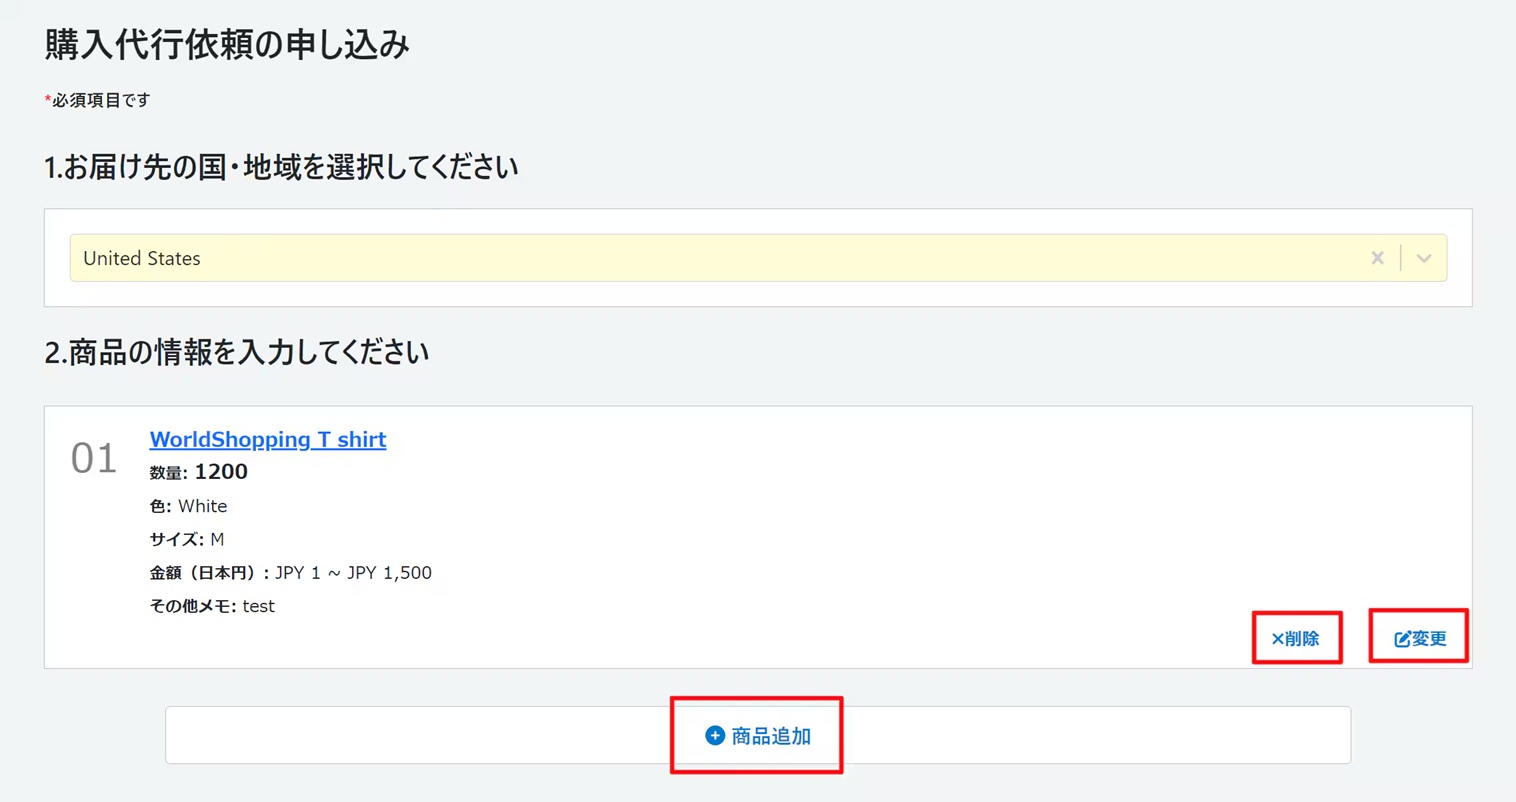Click the × icon in the 削除 button

click(1277, 637)
